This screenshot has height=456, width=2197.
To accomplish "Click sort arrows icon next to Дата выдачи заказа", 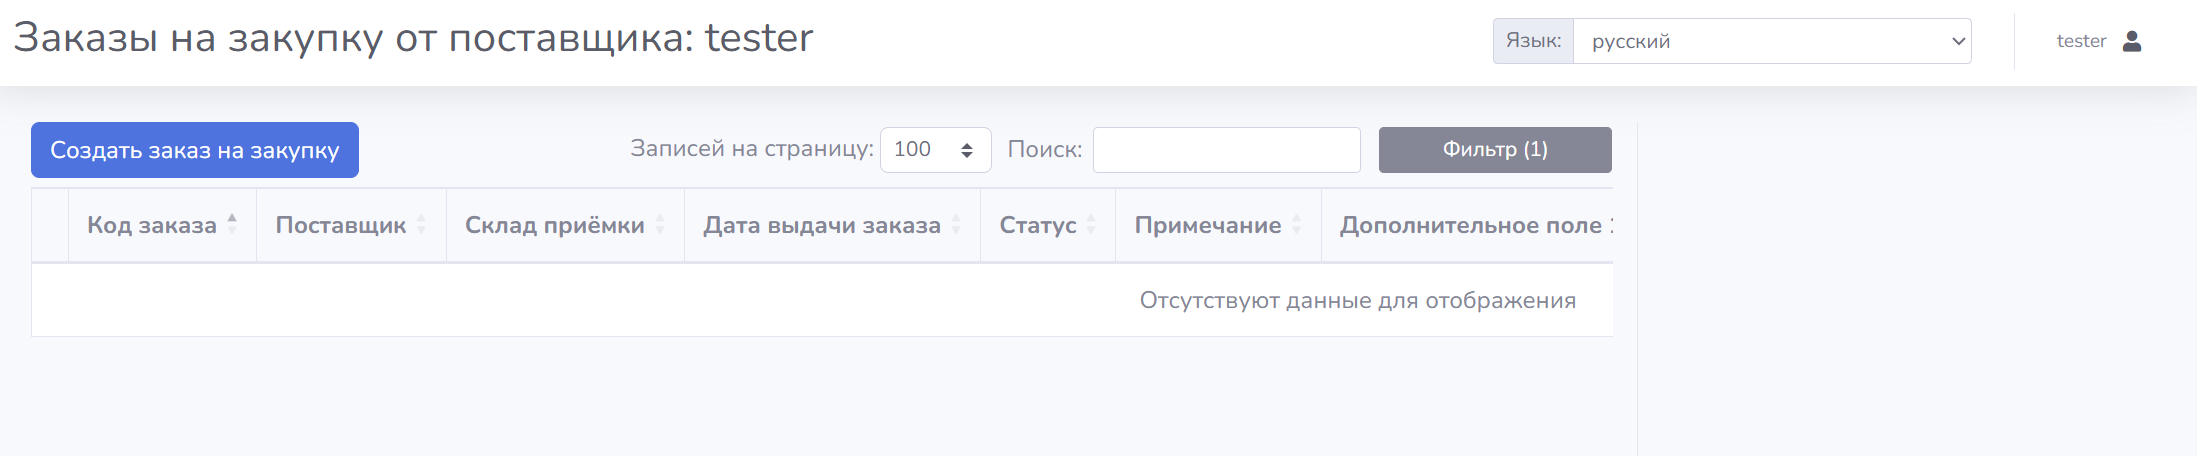I will click(956, 224).
